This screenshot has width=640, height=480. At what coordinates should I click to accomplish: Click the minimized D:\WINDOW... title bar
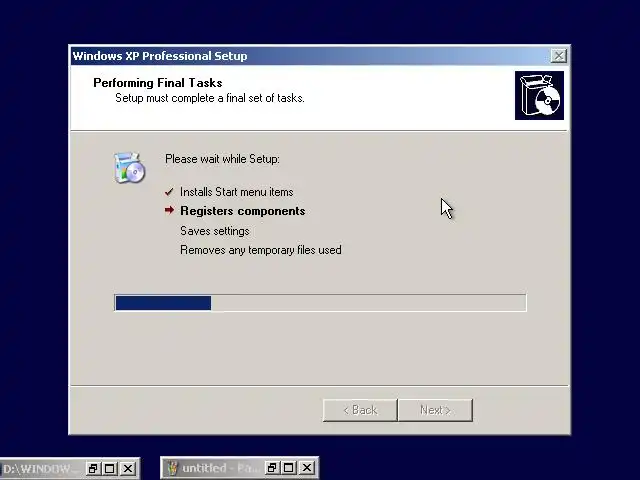pos(41,468)
